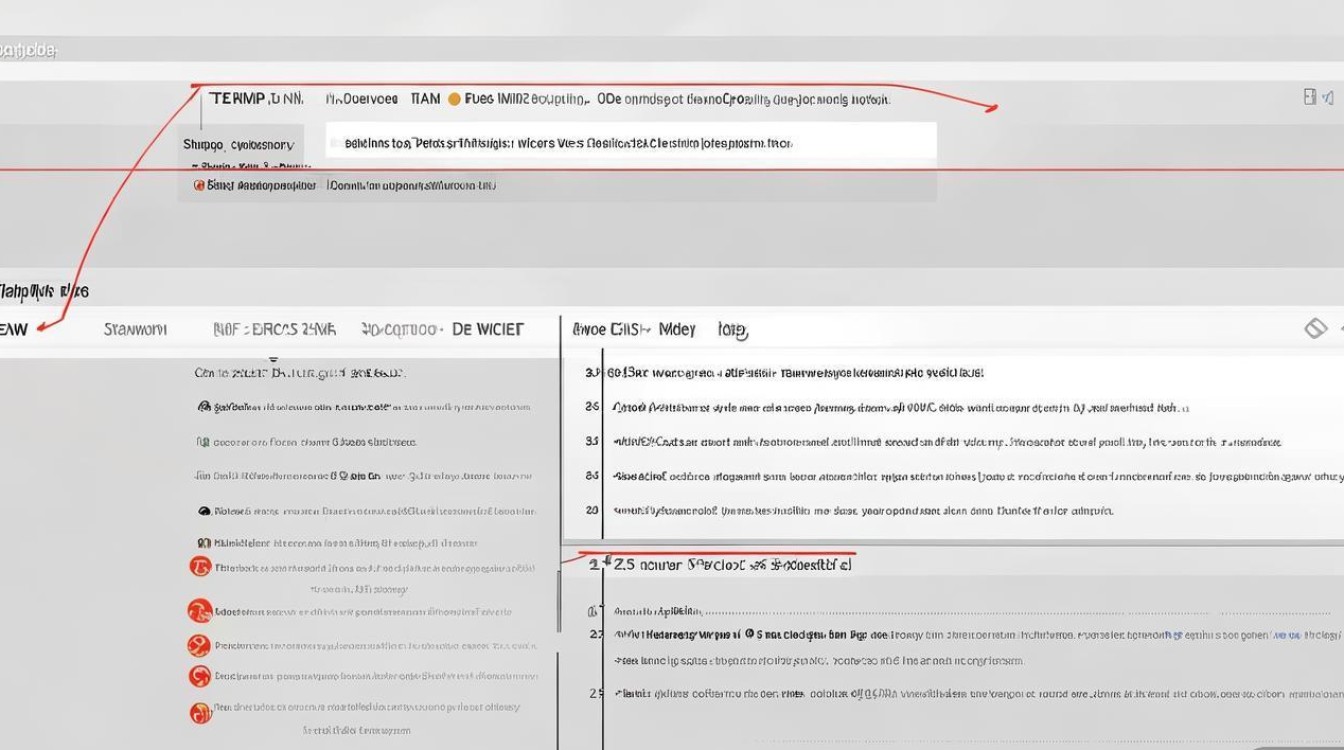Switch to the "Stanwori" tab
1344x750 pixels.
[135, 329]
